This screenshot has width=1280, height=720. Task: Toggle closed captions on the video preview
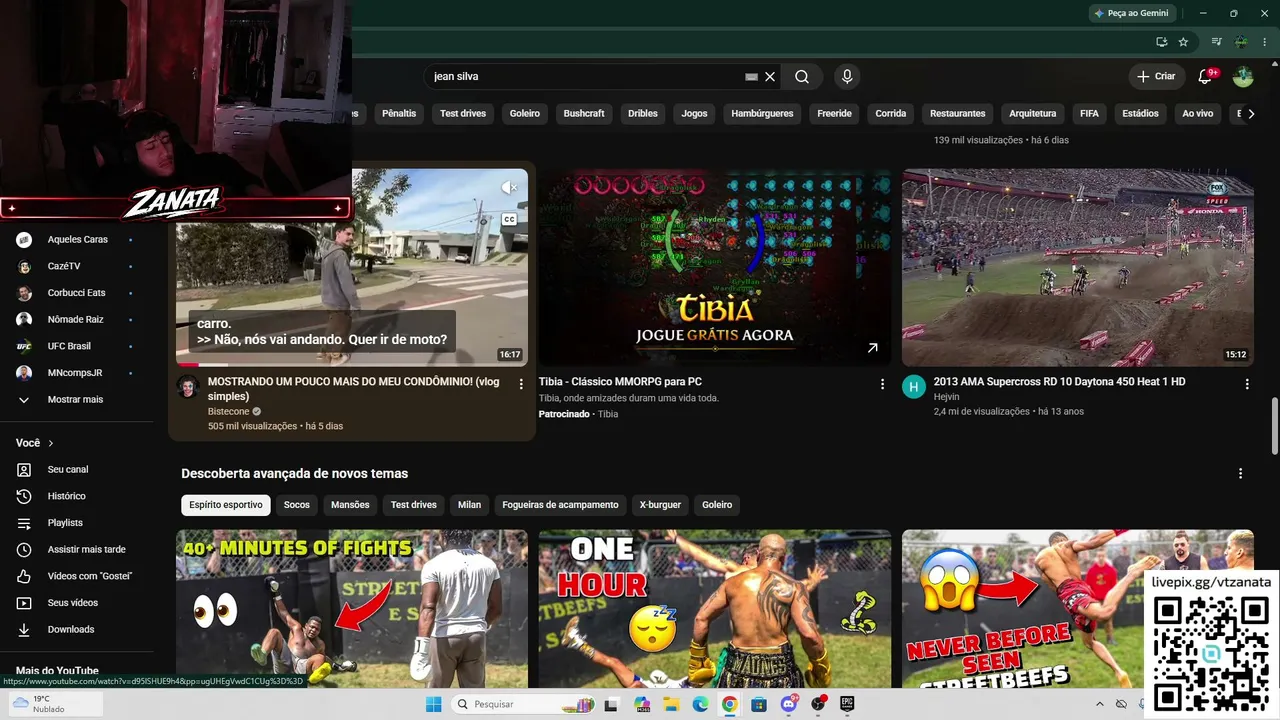[509, 219]
